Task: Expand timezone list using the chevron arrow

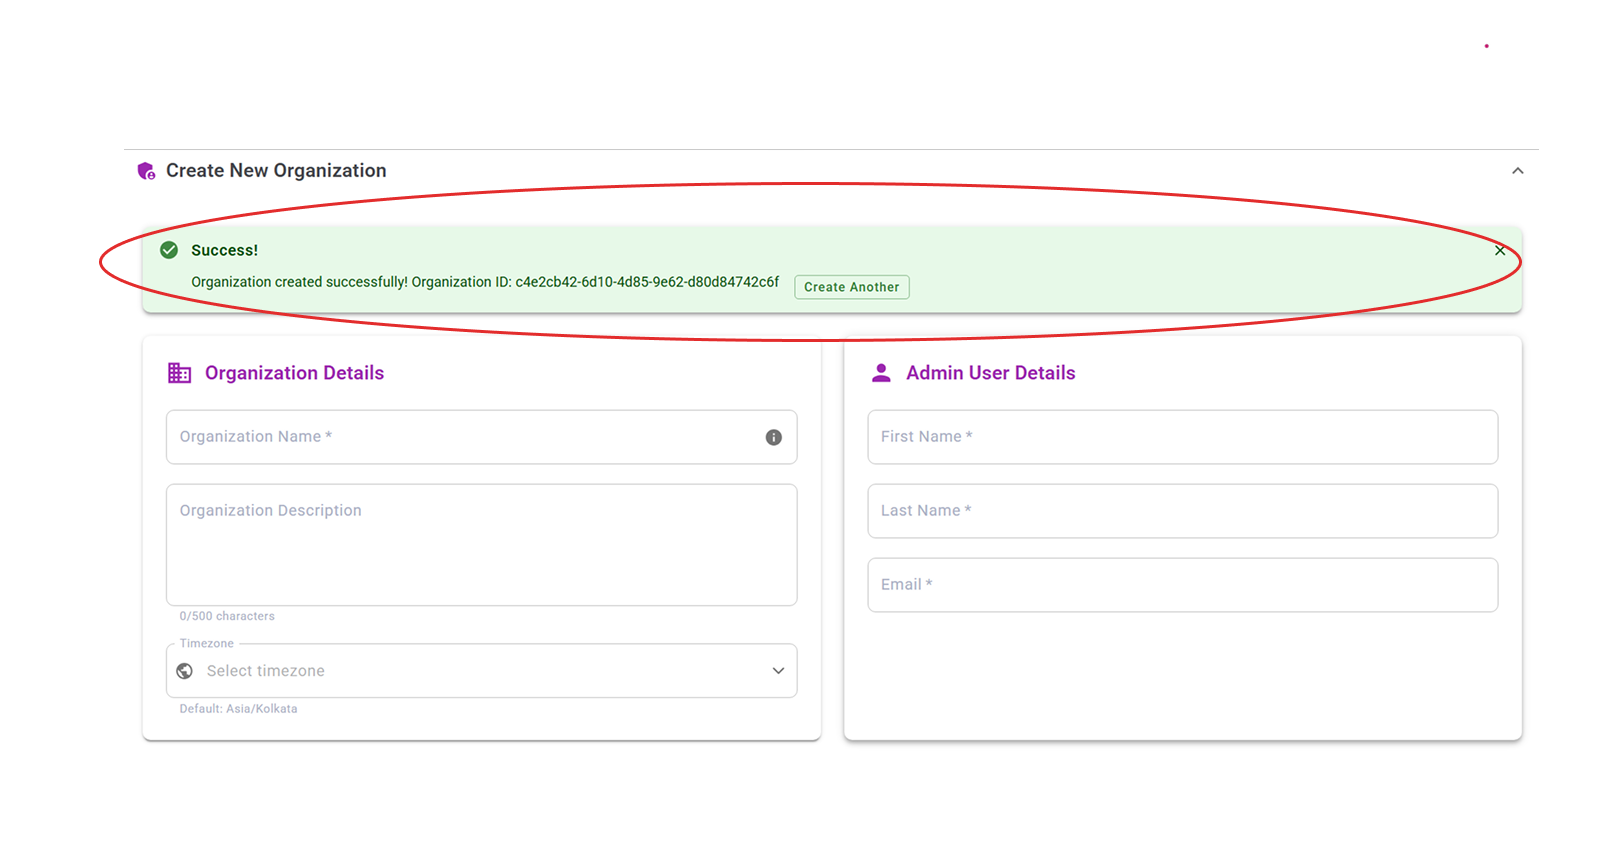Action: (x=778, y=671)
